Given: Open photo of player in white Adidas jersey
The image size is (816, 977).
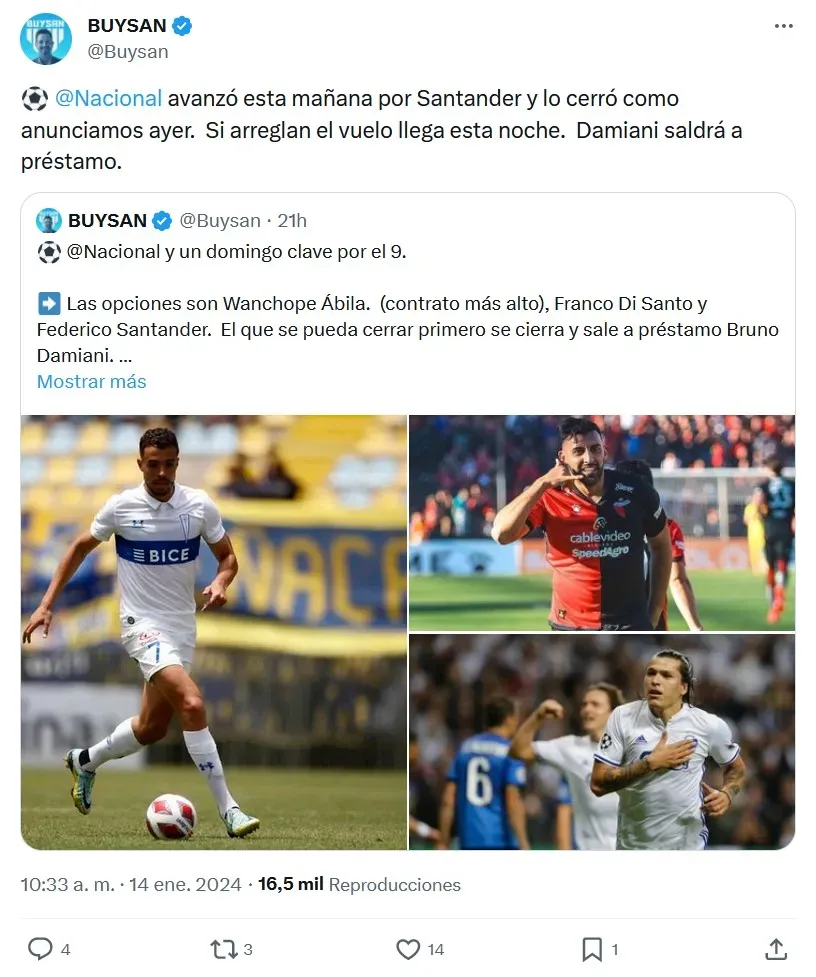Looking at the screenshot, I should (602, 742).
